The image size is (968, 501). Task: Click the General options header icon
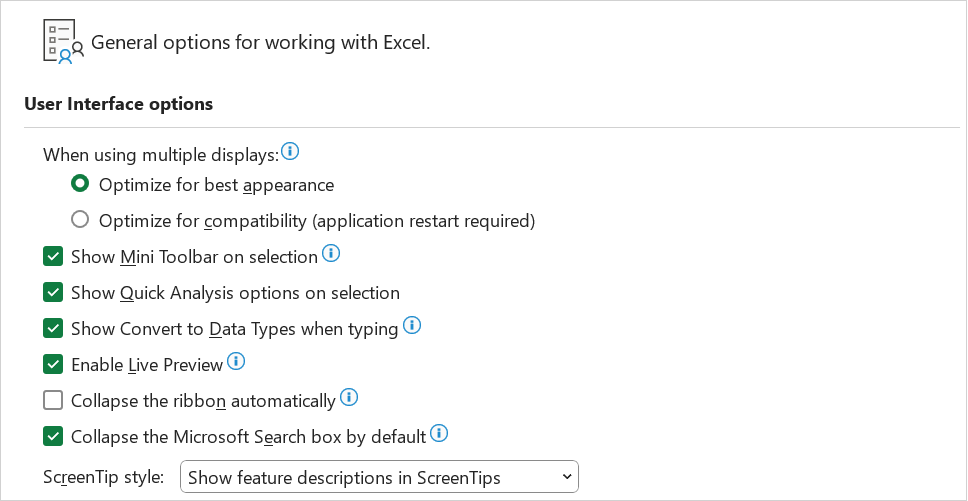(63, 41)
